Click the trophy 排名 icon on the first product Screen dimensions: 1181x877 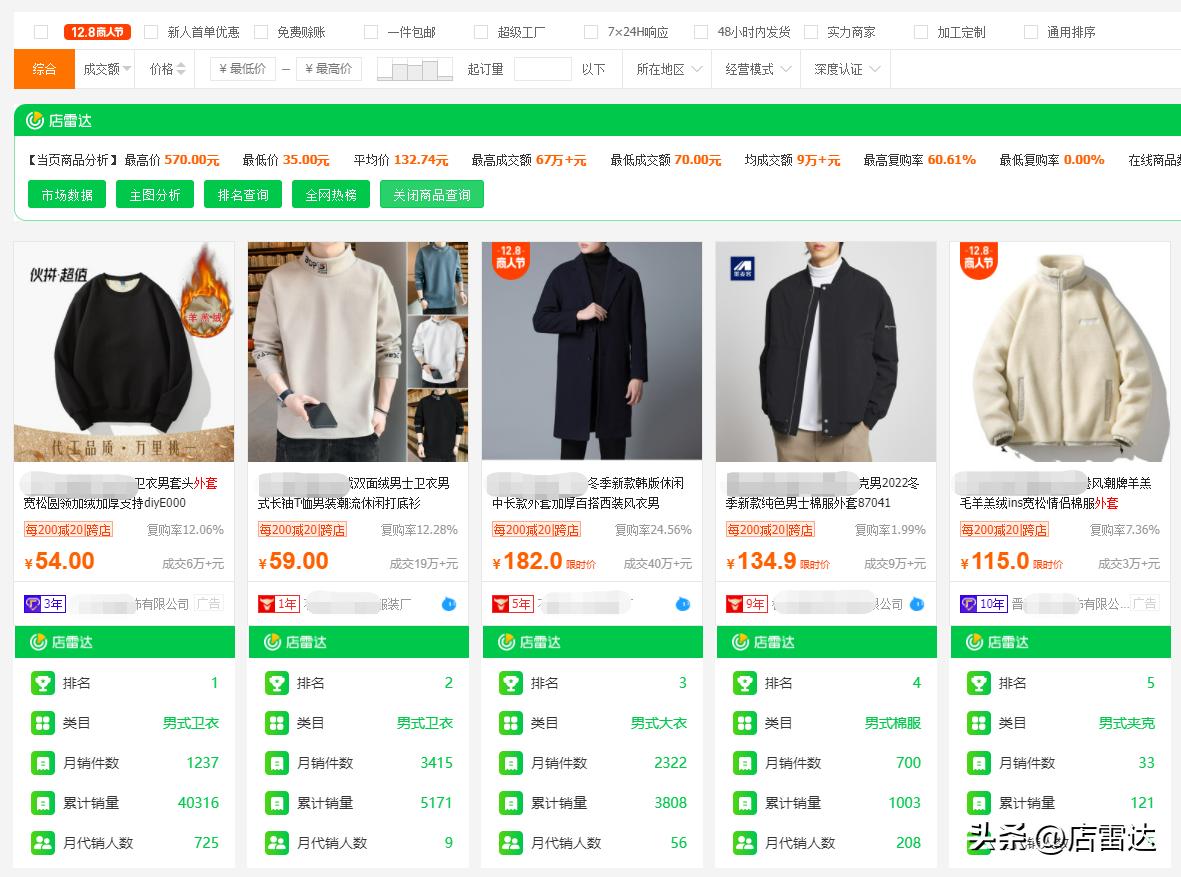click(x=43, y=683)
